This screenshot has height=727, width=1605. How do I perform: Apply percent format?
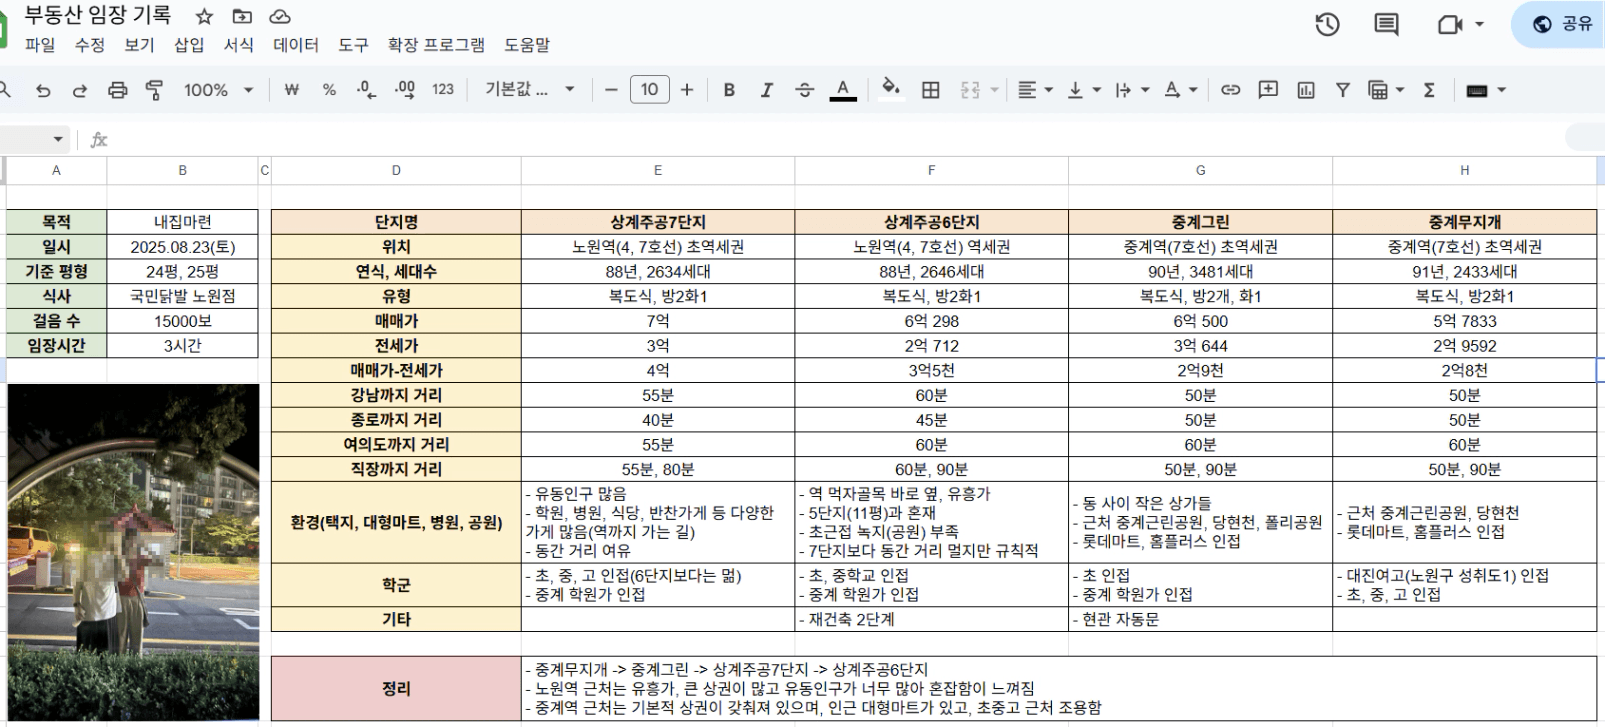tap(329, 90)
